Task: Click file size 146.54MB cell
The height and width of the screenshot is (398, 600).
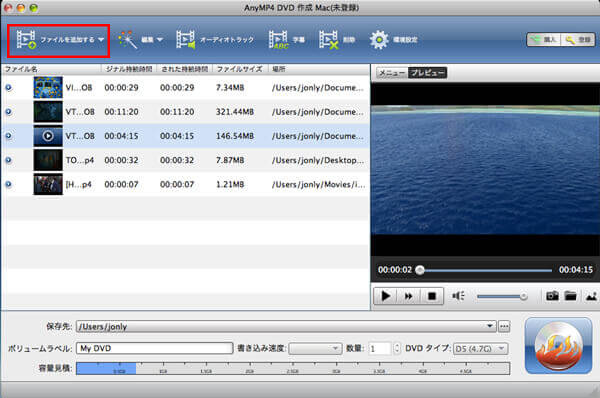Action: tap(235, 136)
